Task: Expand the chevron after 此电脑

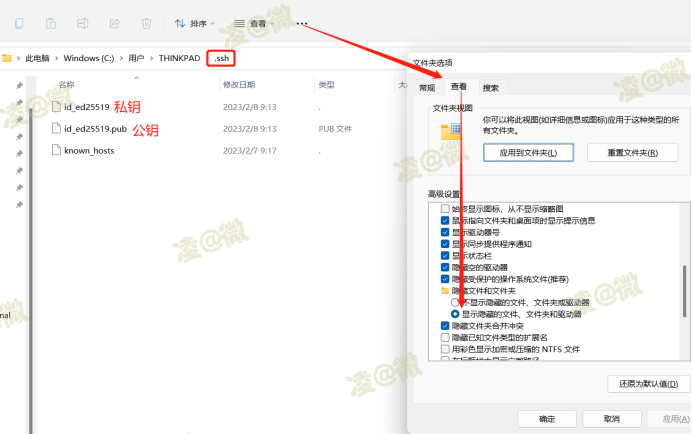Action: click(x=56, y=58)
